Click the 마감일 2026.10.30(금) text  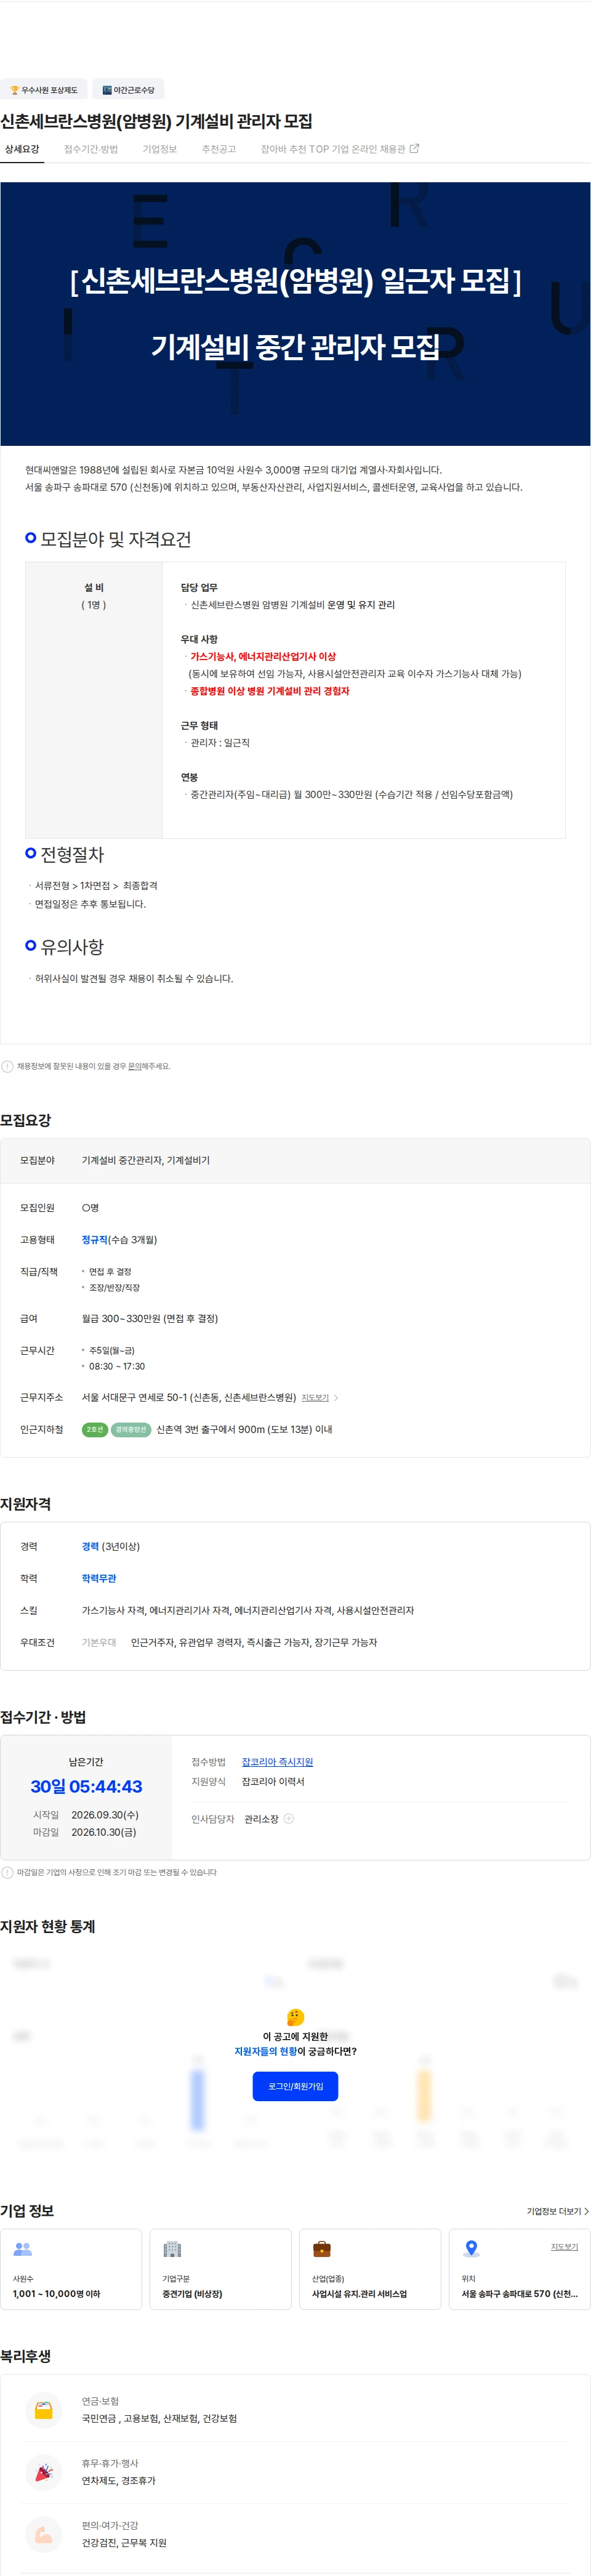click(85, 1833)
